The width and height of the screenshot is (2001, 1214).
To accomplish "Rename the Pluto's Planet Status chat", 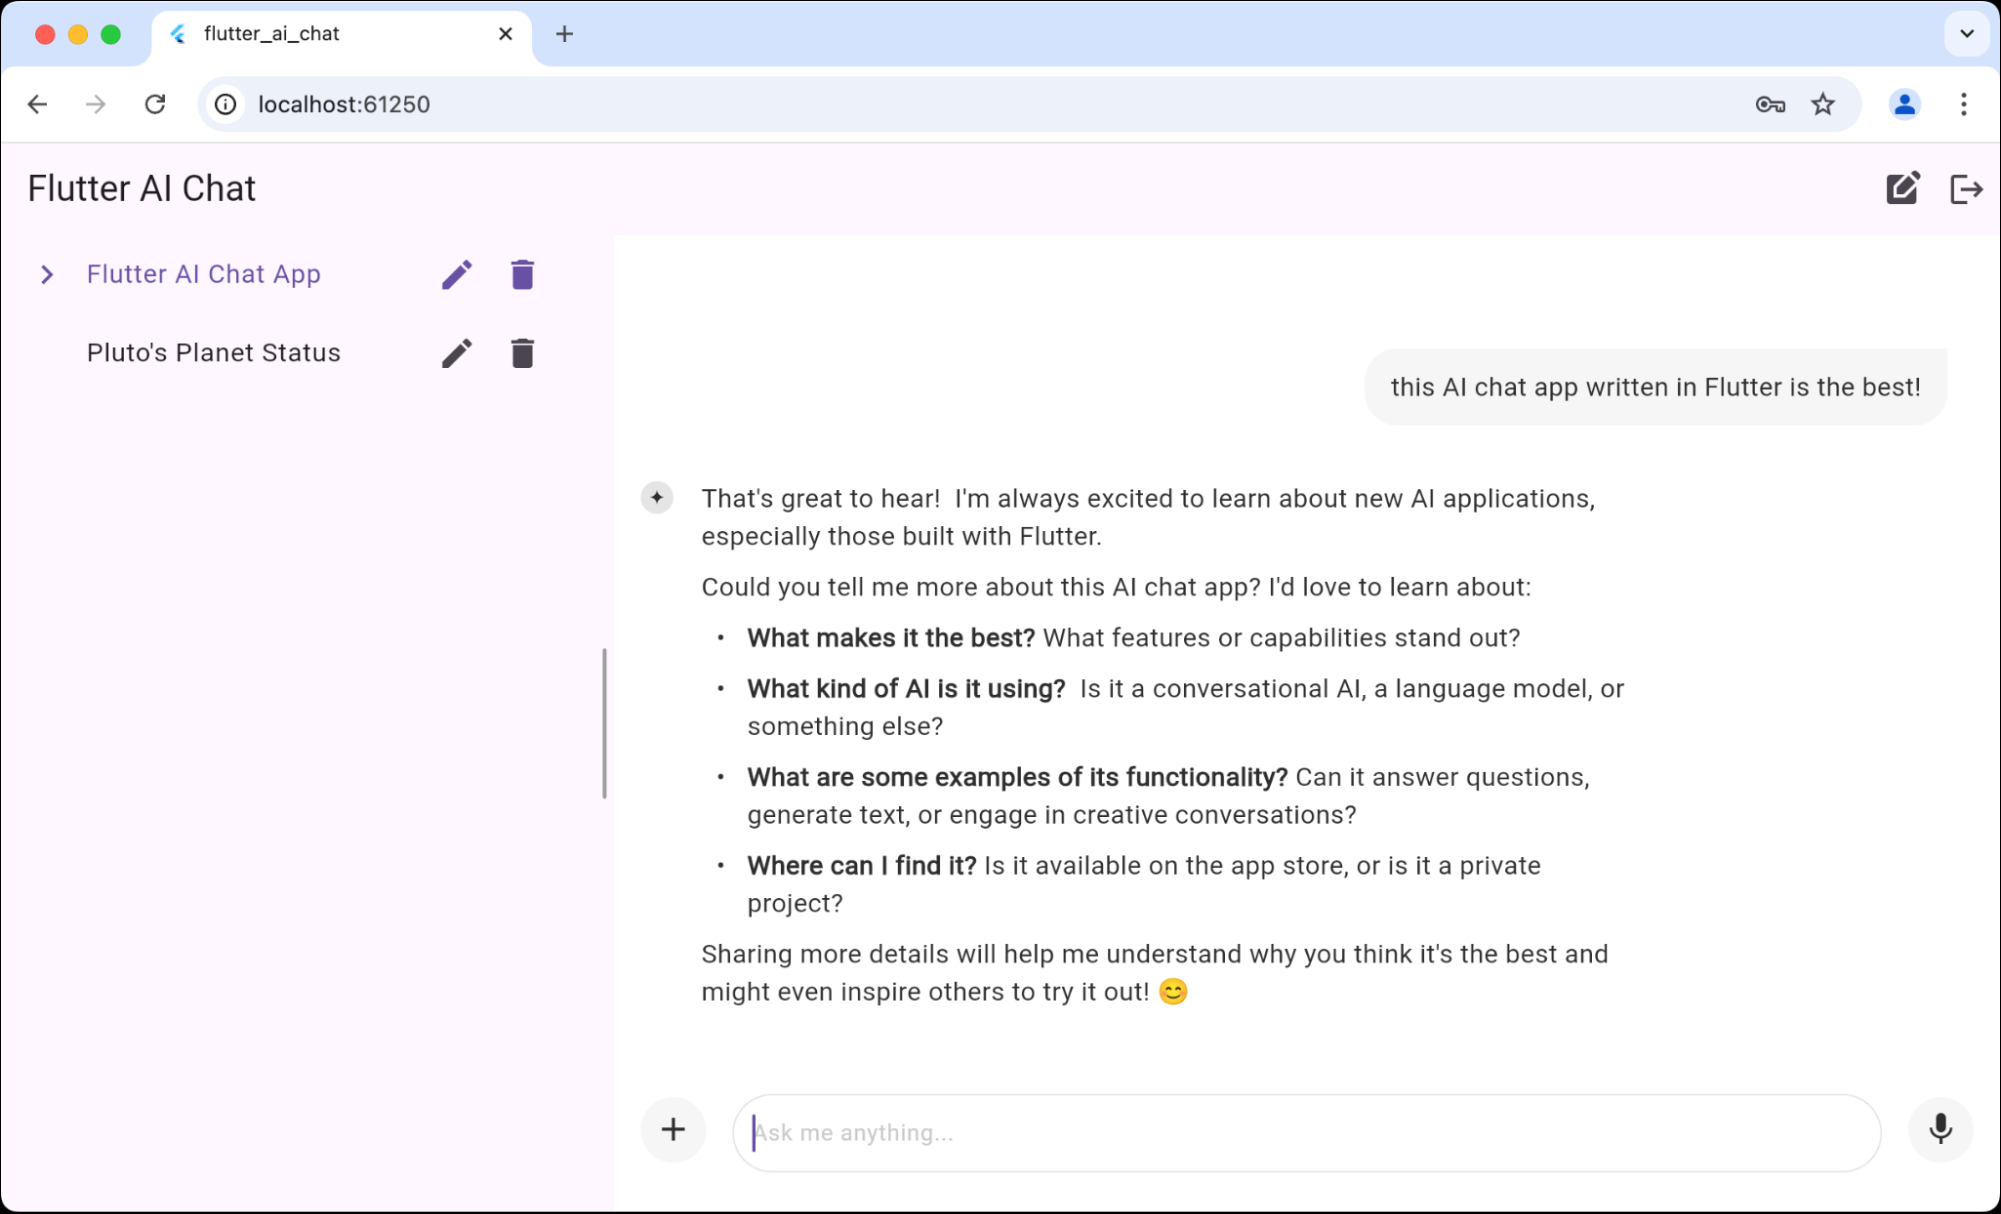I will point(457,353).
